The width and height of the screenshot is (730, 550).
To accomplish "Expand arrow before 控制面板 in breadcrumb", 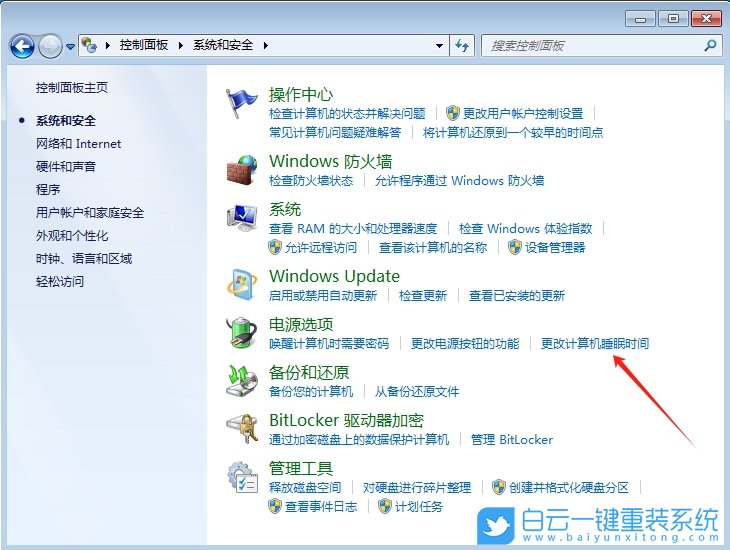I will pos(108,46).
